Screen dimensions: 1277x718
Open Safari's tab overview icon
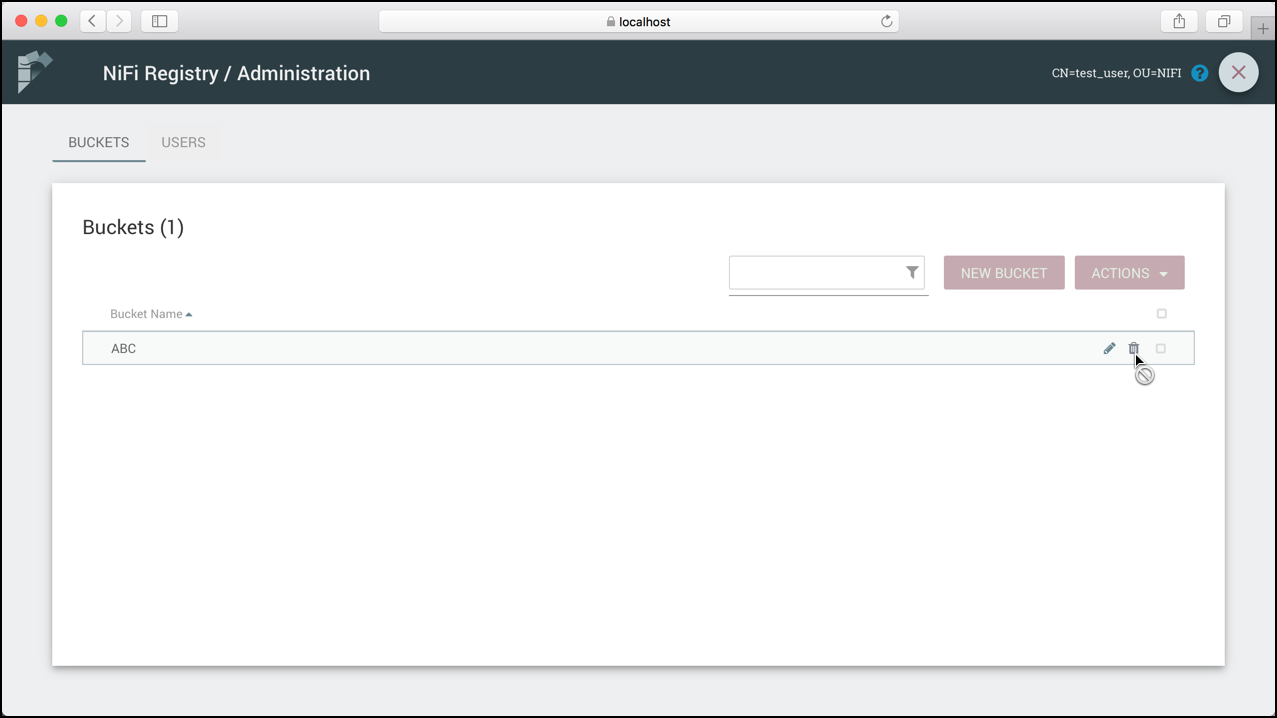point(1223,20)
